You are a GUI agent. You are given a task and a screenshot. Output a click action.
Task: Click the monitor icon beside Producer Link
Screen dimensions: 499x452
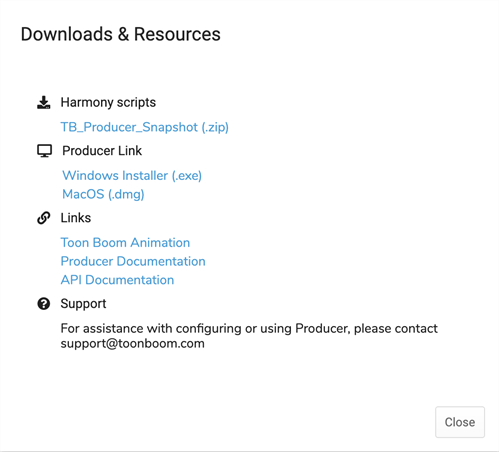(x=44, y=151)
